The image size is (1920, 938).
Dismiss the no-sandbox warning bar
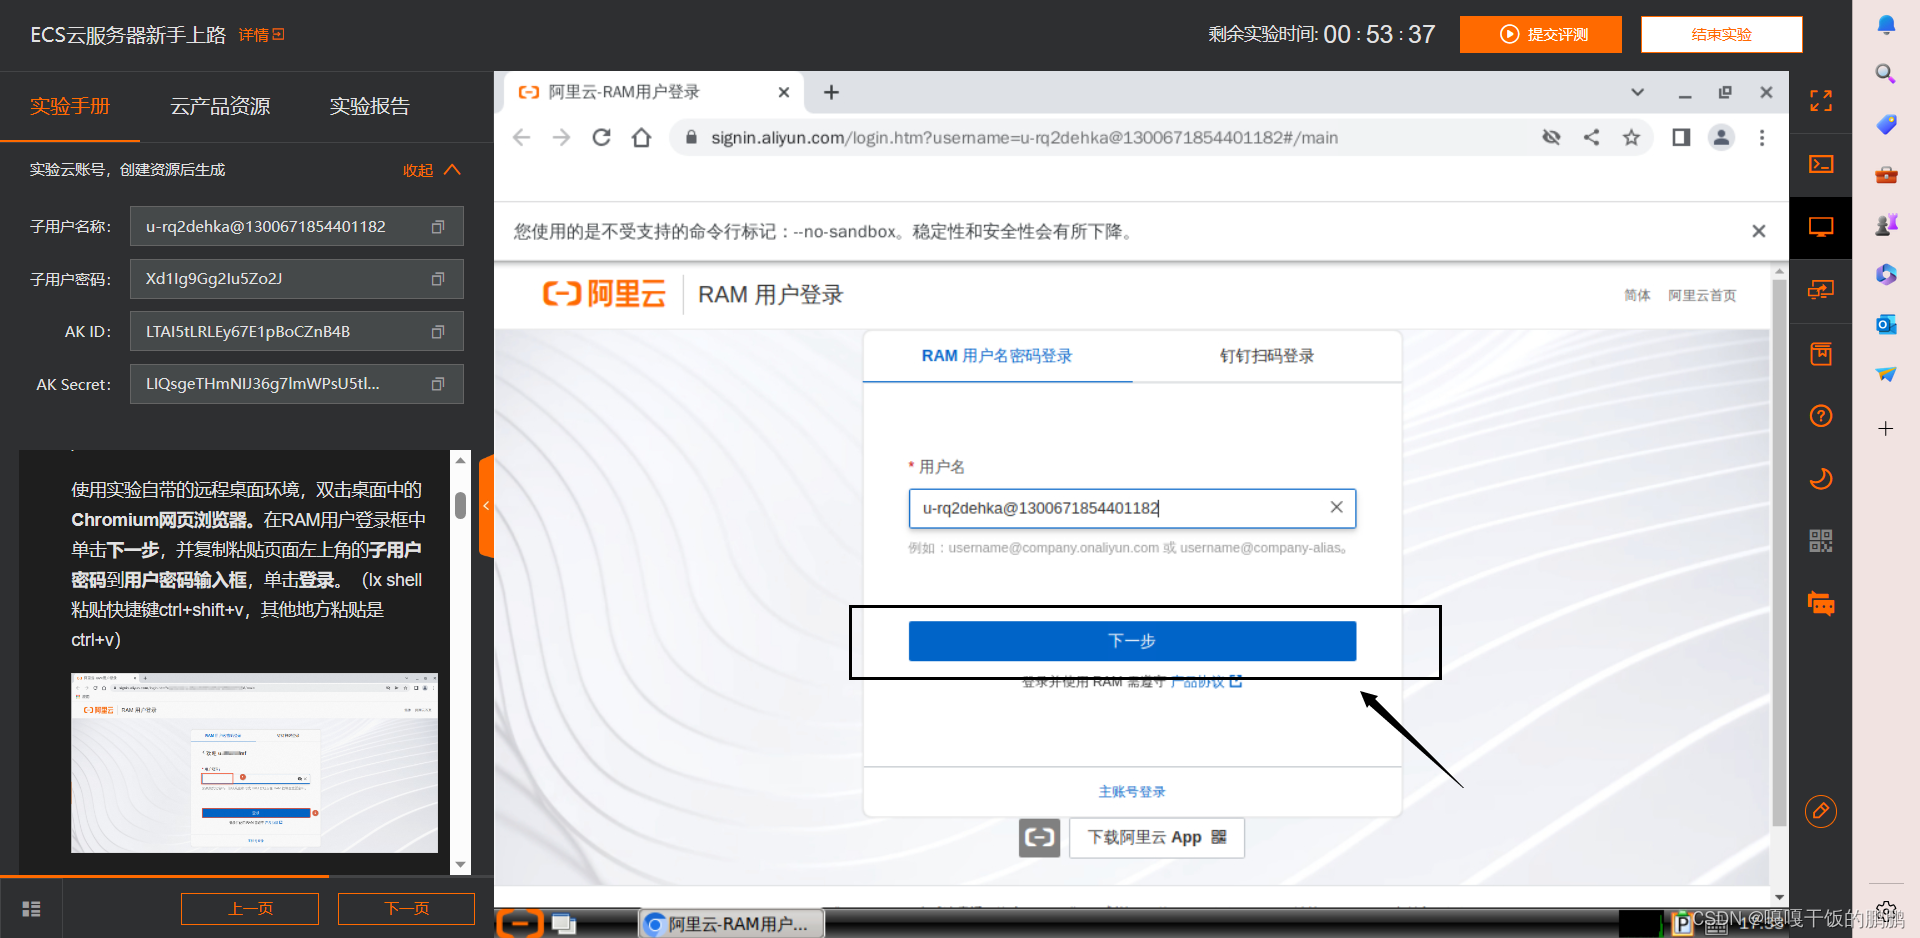(x=1759, y=231)
